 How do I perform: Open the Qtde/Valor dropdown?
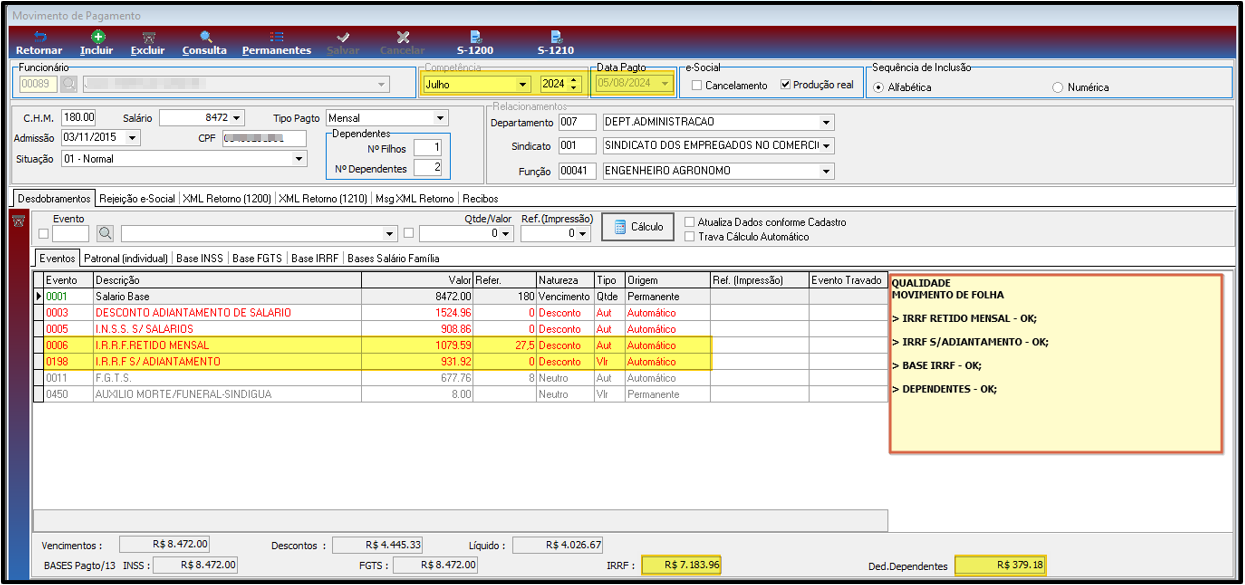click(507, 234)
